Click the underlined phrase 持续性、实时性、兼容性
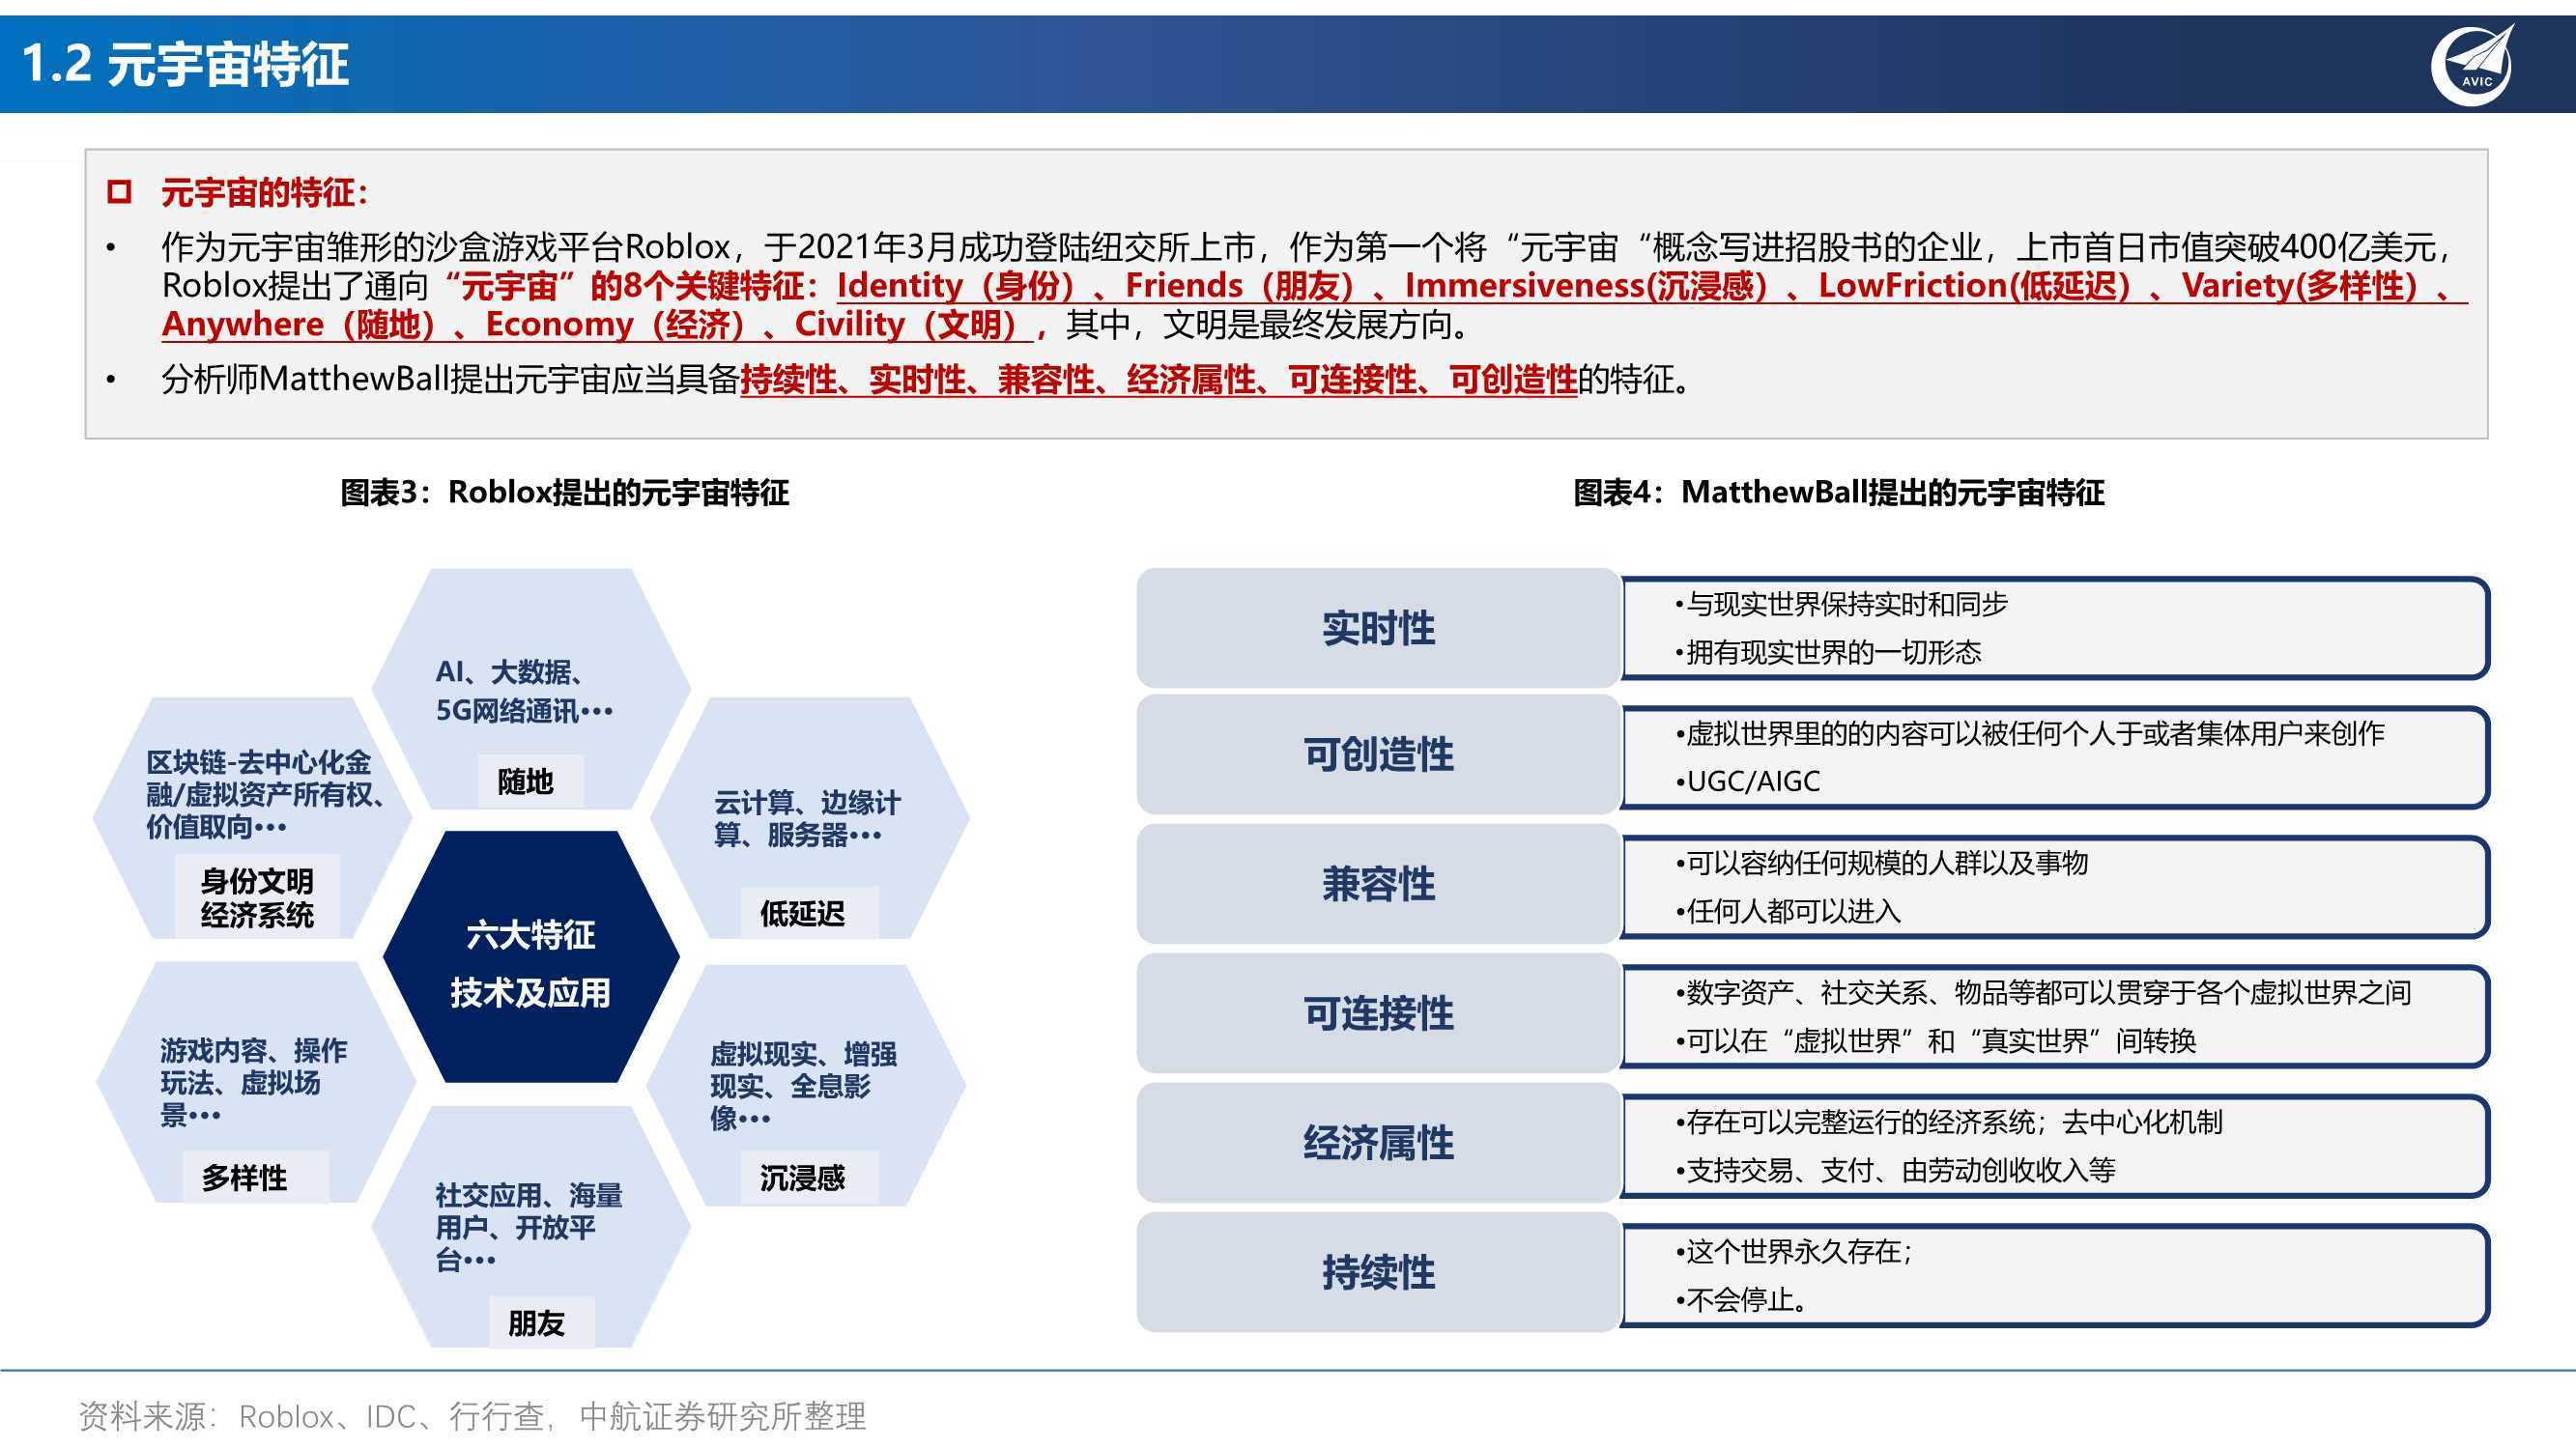This screenshot has width=2576, height=1449. tap(917, 380)
